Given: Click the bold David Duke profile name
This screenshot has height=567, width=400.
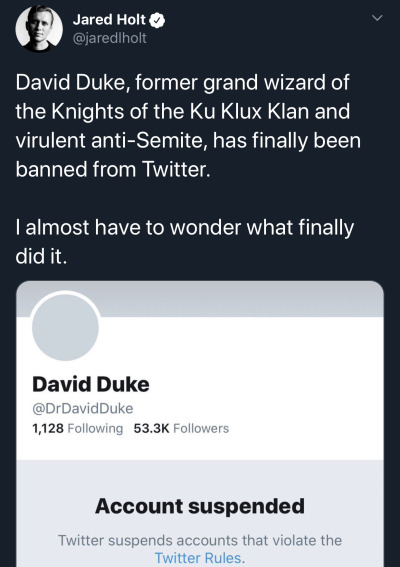Looking at the screenshot, I should (x=91, y=384).
